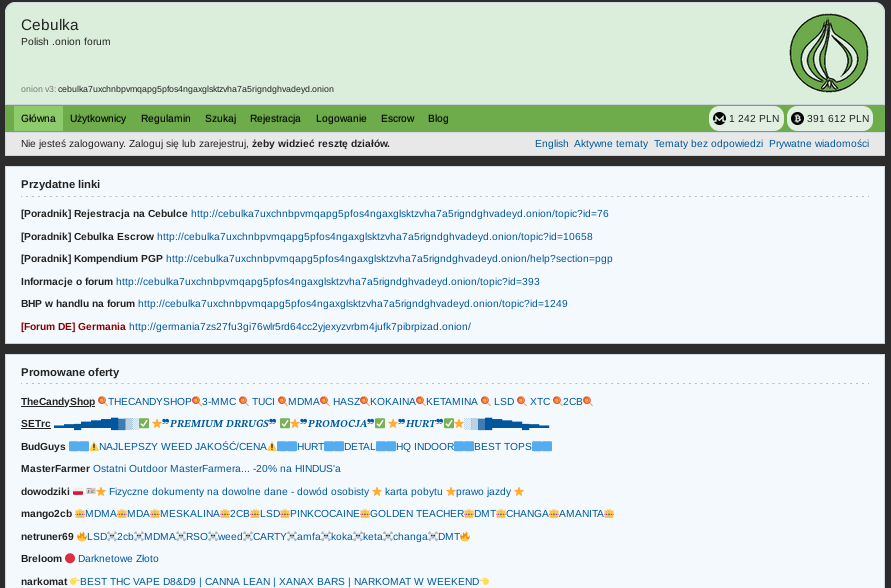Open the Escrow menu item
891x588 pixels.
397,119
